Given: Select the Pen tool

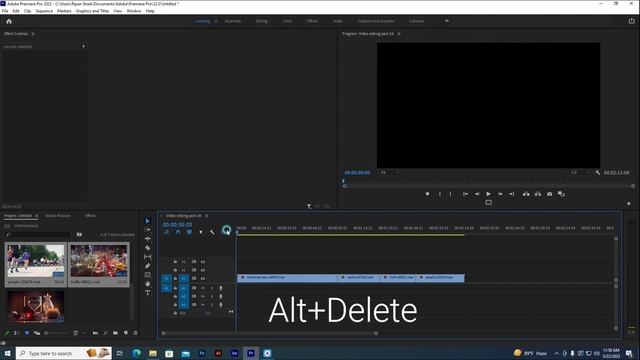Looking at the screenshot, I should pos(148,266).
